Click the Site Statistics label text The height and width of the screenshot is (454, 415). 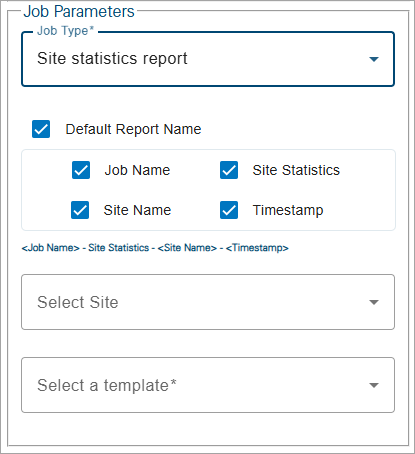(x=296, y=170)
